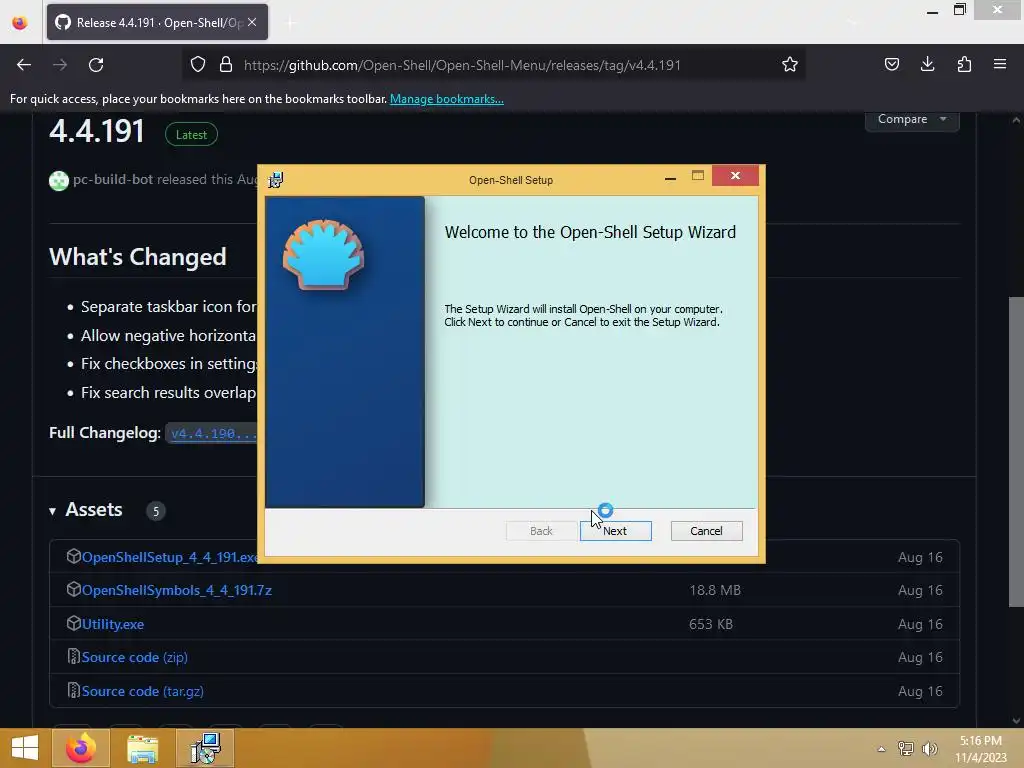Viewport: 1024px width, 768px height.
Task: Open the pc-build-bot profile link
Action: point(113,180)
